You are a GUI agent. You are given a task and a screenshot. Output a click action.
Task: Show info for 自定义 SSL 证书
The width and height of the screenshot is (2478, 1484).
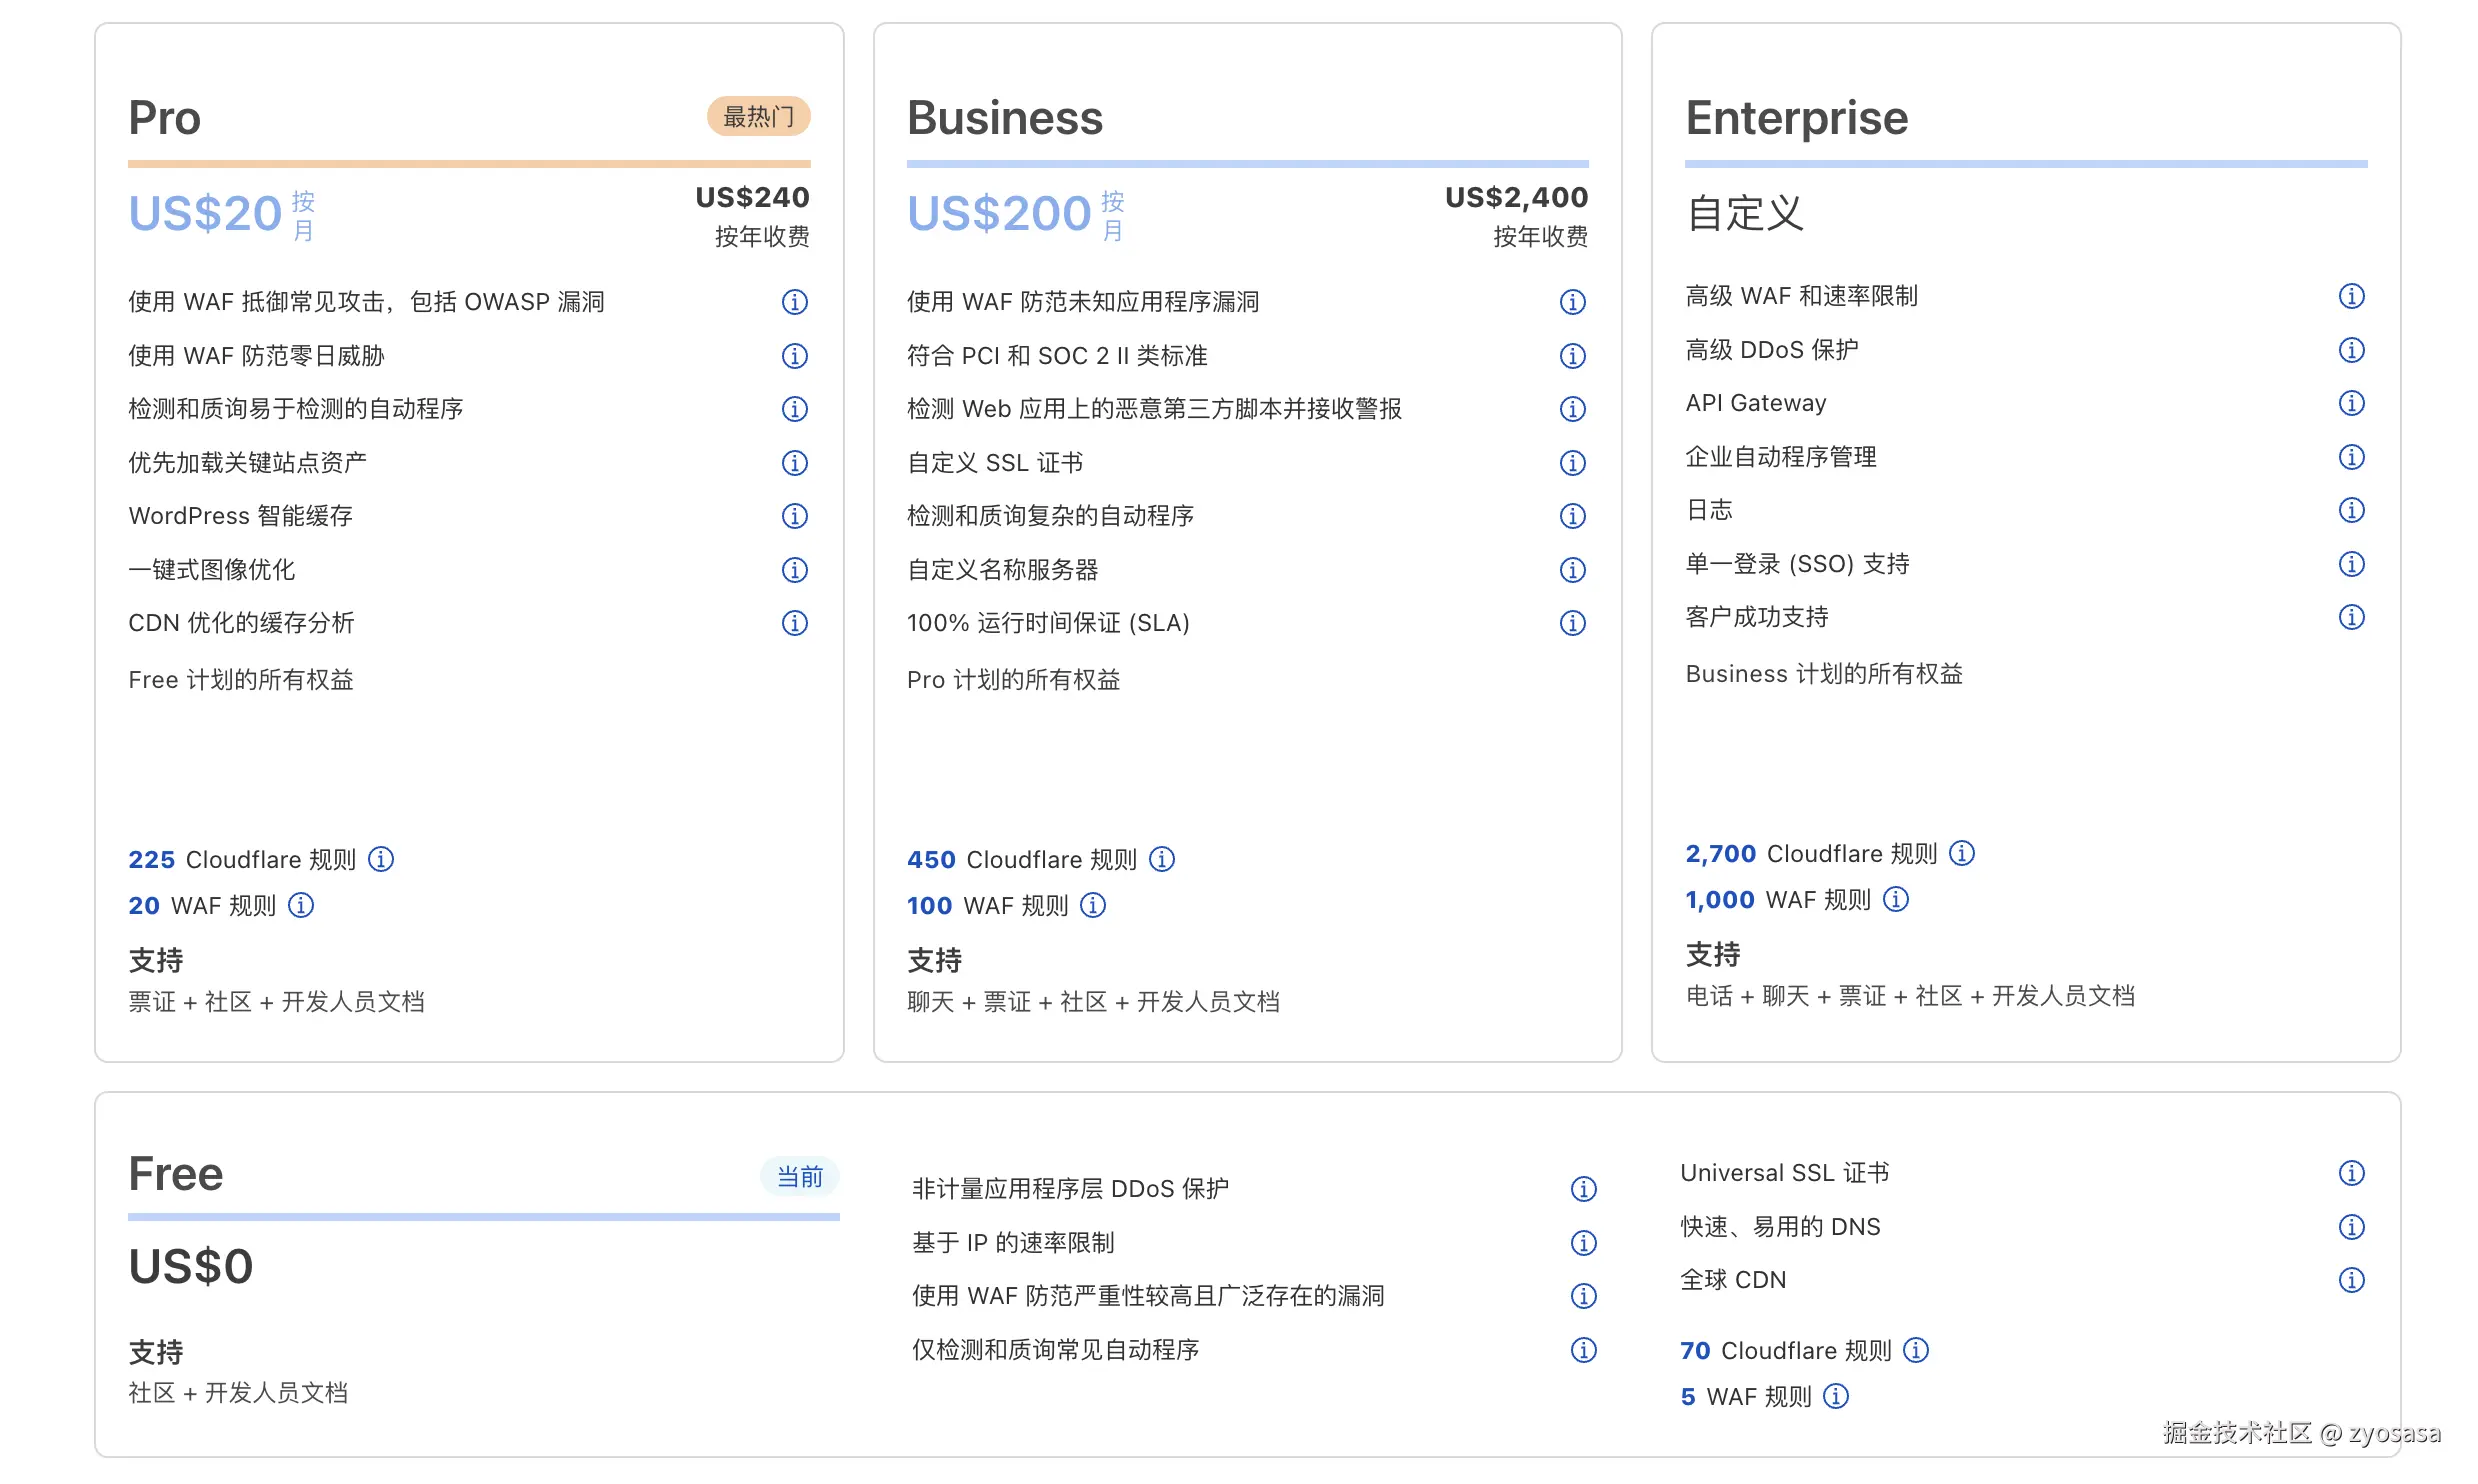pos(1573,463)
